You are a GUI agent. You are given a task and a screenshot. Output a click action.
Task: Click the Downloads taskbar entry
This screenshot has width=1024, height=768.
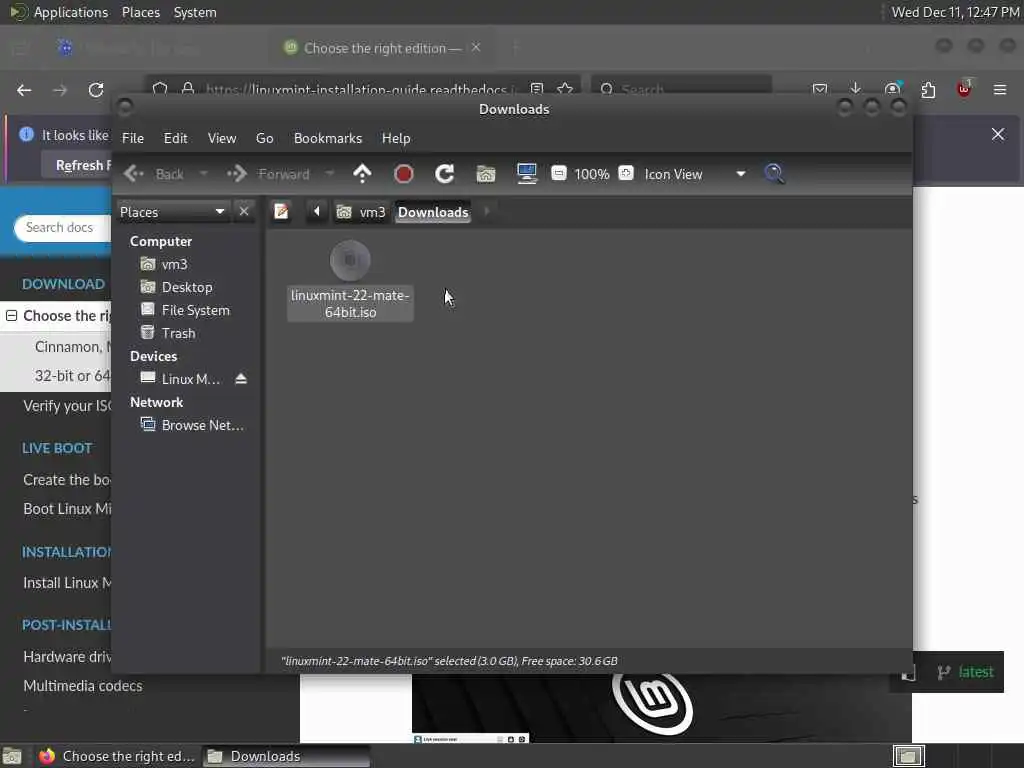click(x=286, y=756)
